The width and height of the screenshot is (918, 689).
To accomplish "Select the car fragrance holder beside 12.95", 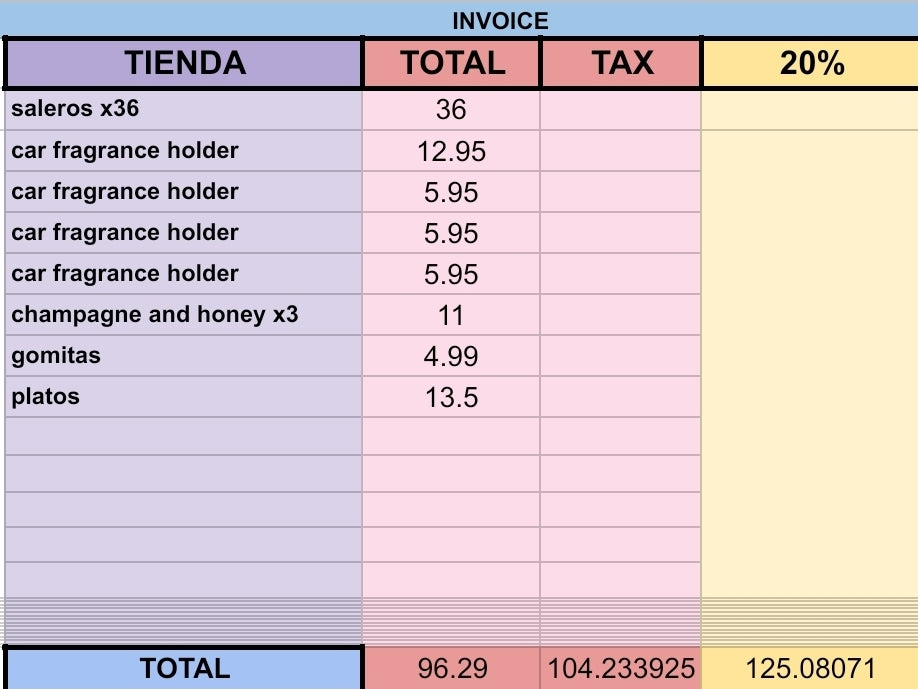I will pos(185,151).
